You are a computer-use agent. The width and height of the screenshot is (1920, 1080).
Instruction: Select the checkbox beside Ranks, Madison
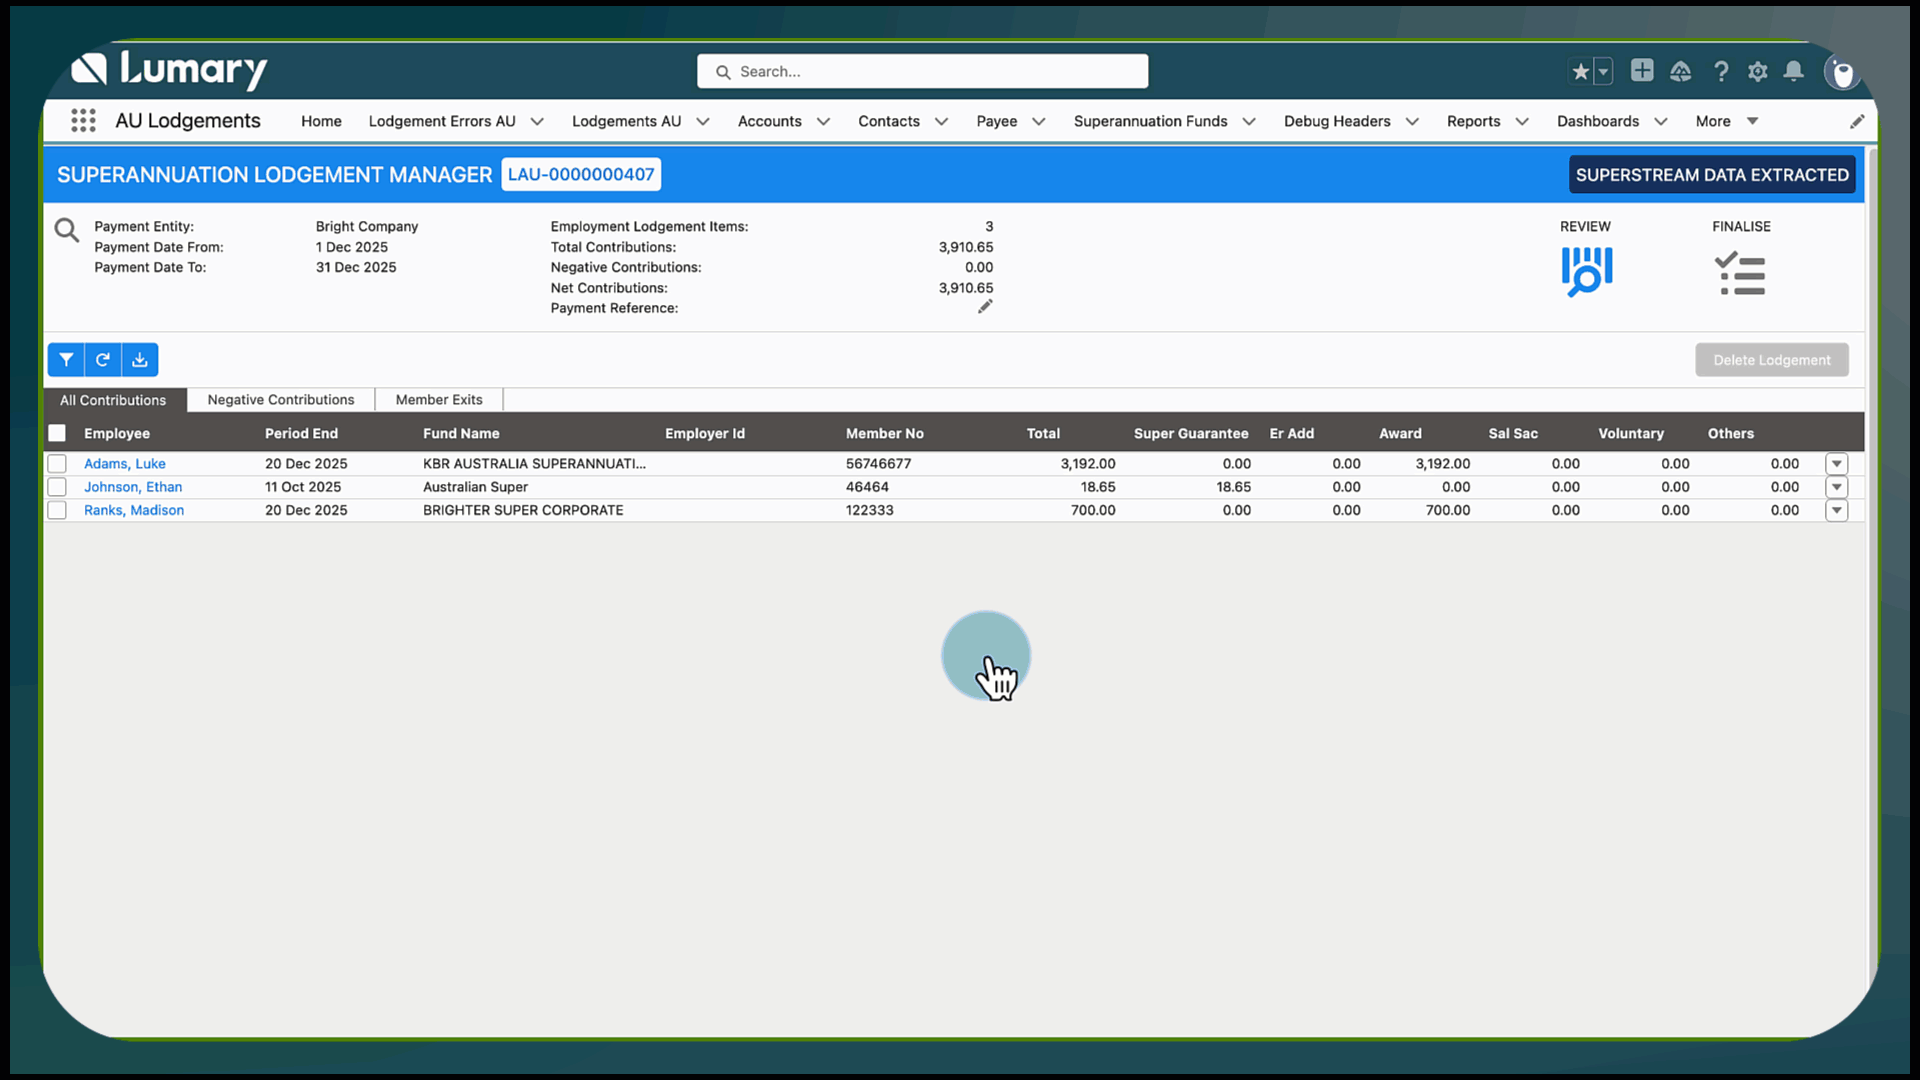(x=57, y=510)
